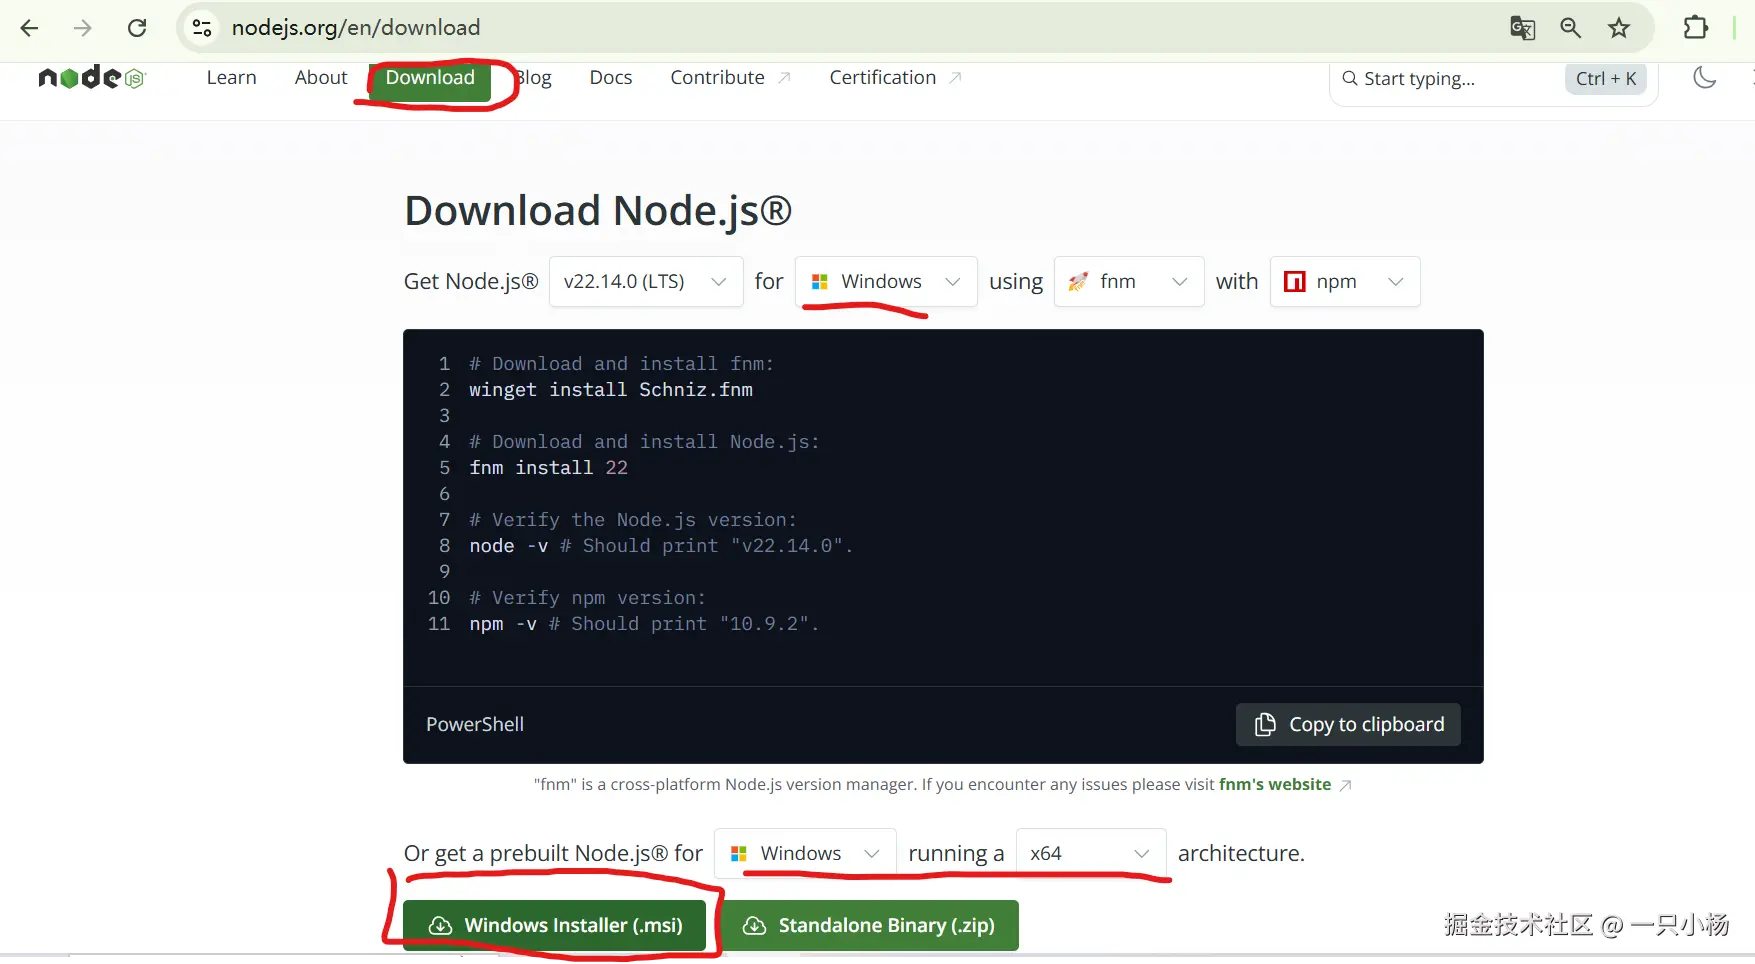Click the '# Download and install fnm:' comment
1755x964 pixels.
(621, 364)
